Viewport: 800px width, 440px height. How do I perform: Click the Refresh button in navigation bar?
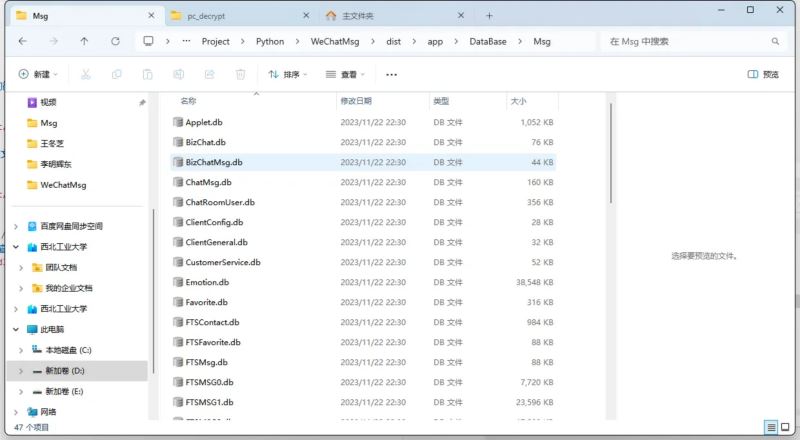click(115, 41)
